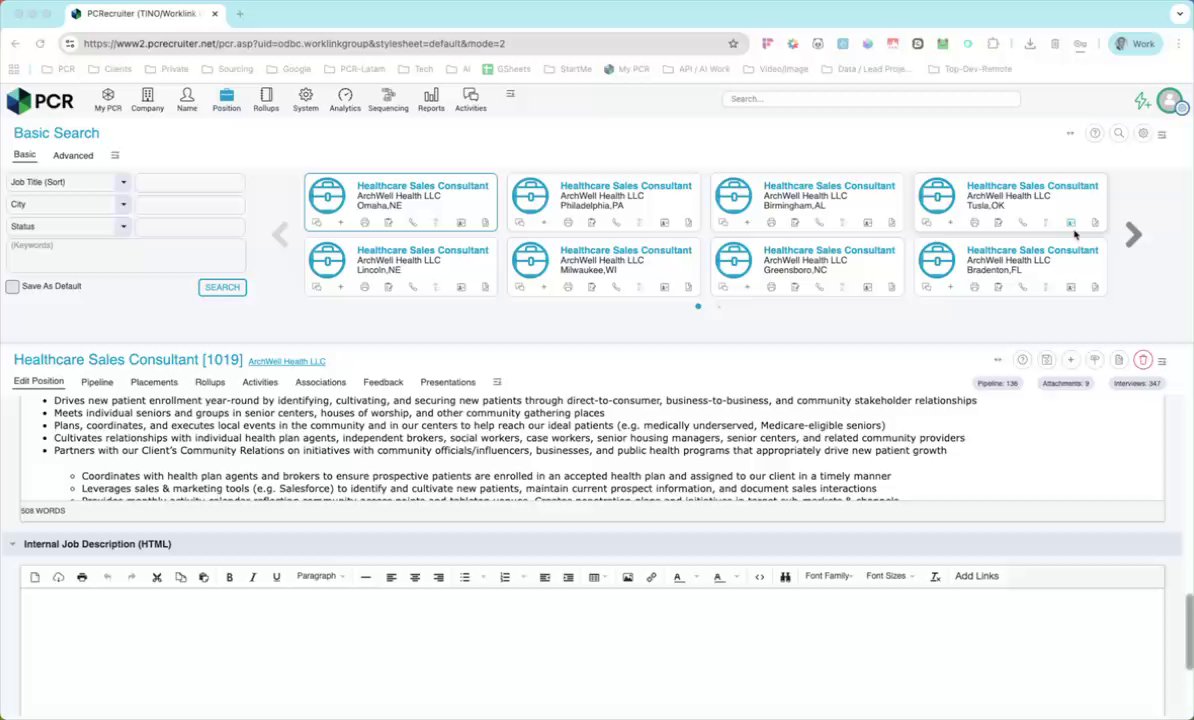Open the Presentations tab
This screenshot has height=720, width=1194.
(448, 383)
